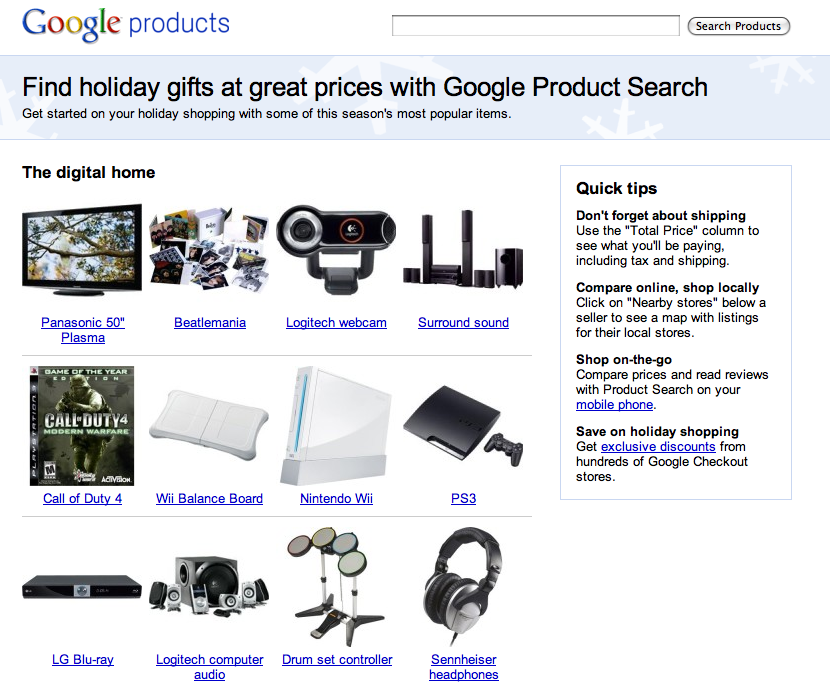This screenshot has height=696, width=830.
Task: Open the "Nintendo Wii" text link
Action: click(336, 499)
